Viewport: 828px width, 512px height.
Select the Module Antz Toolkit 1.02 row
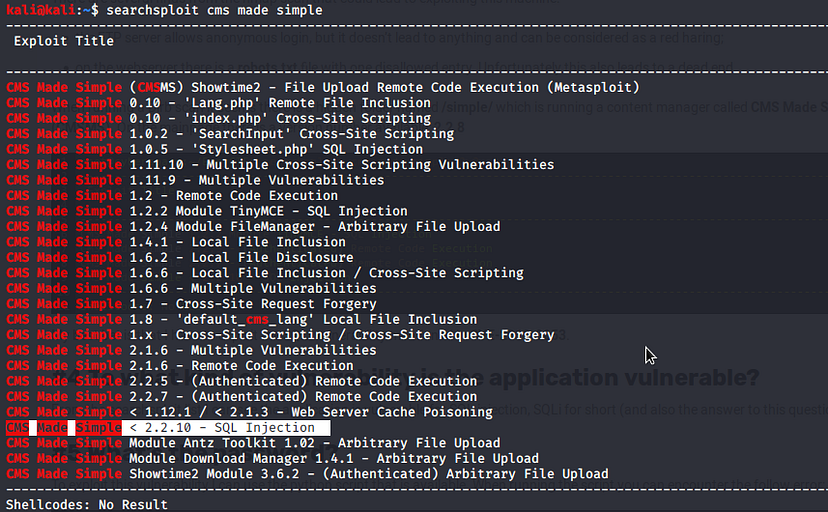pyautogui.click(x=253, y=443)
